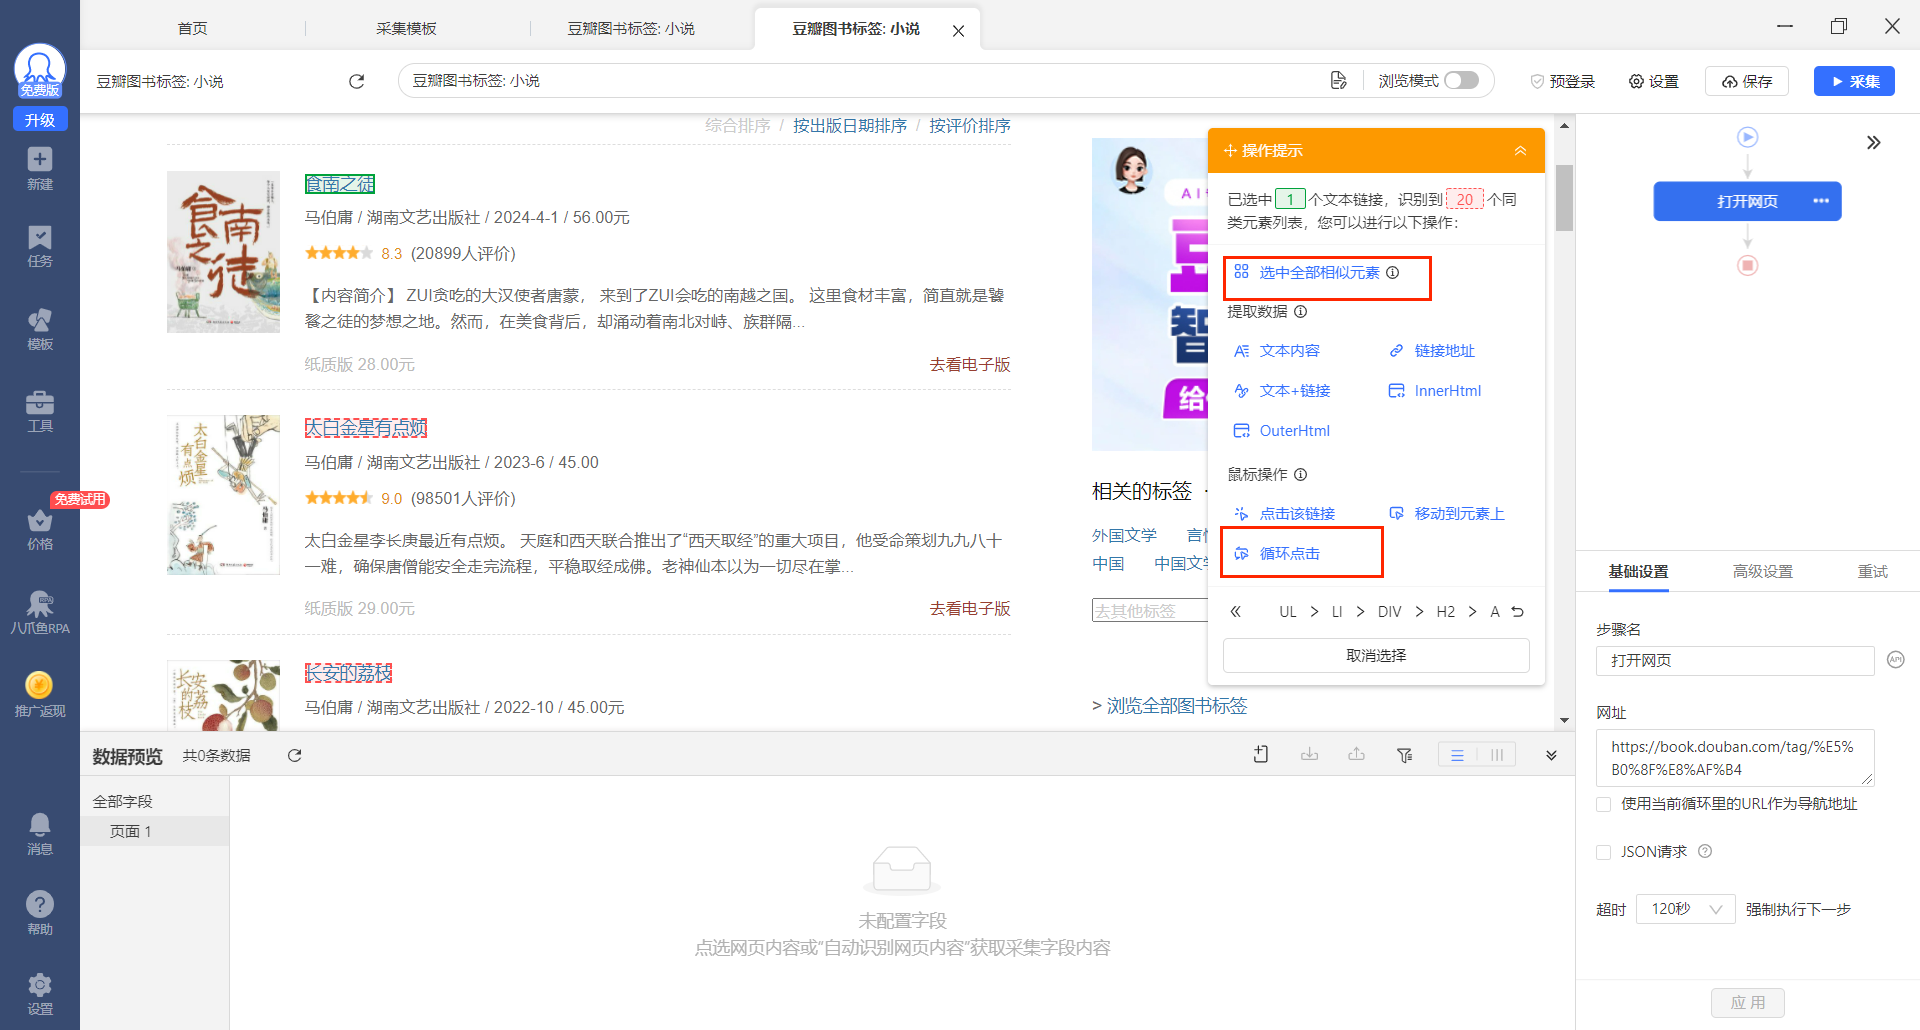The width and height of the screenshot is (1920, 1030).
Task: Click the workflow start play node
Action: pyautogui.click(x=1748, y=137)
